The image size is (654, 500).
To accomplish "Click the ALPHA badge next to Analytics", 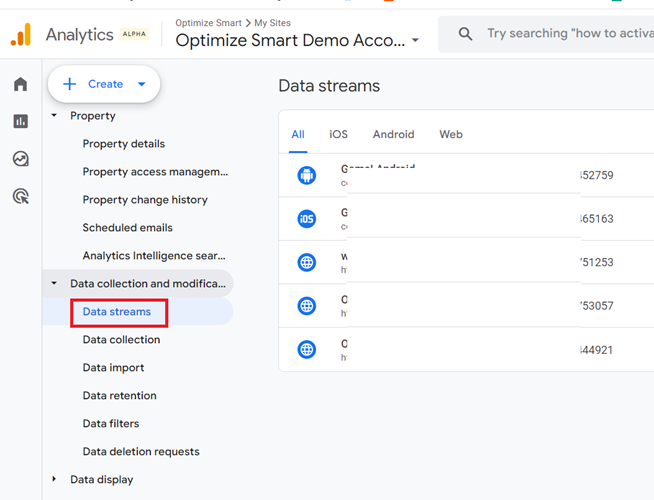I will tap(134, 34).
